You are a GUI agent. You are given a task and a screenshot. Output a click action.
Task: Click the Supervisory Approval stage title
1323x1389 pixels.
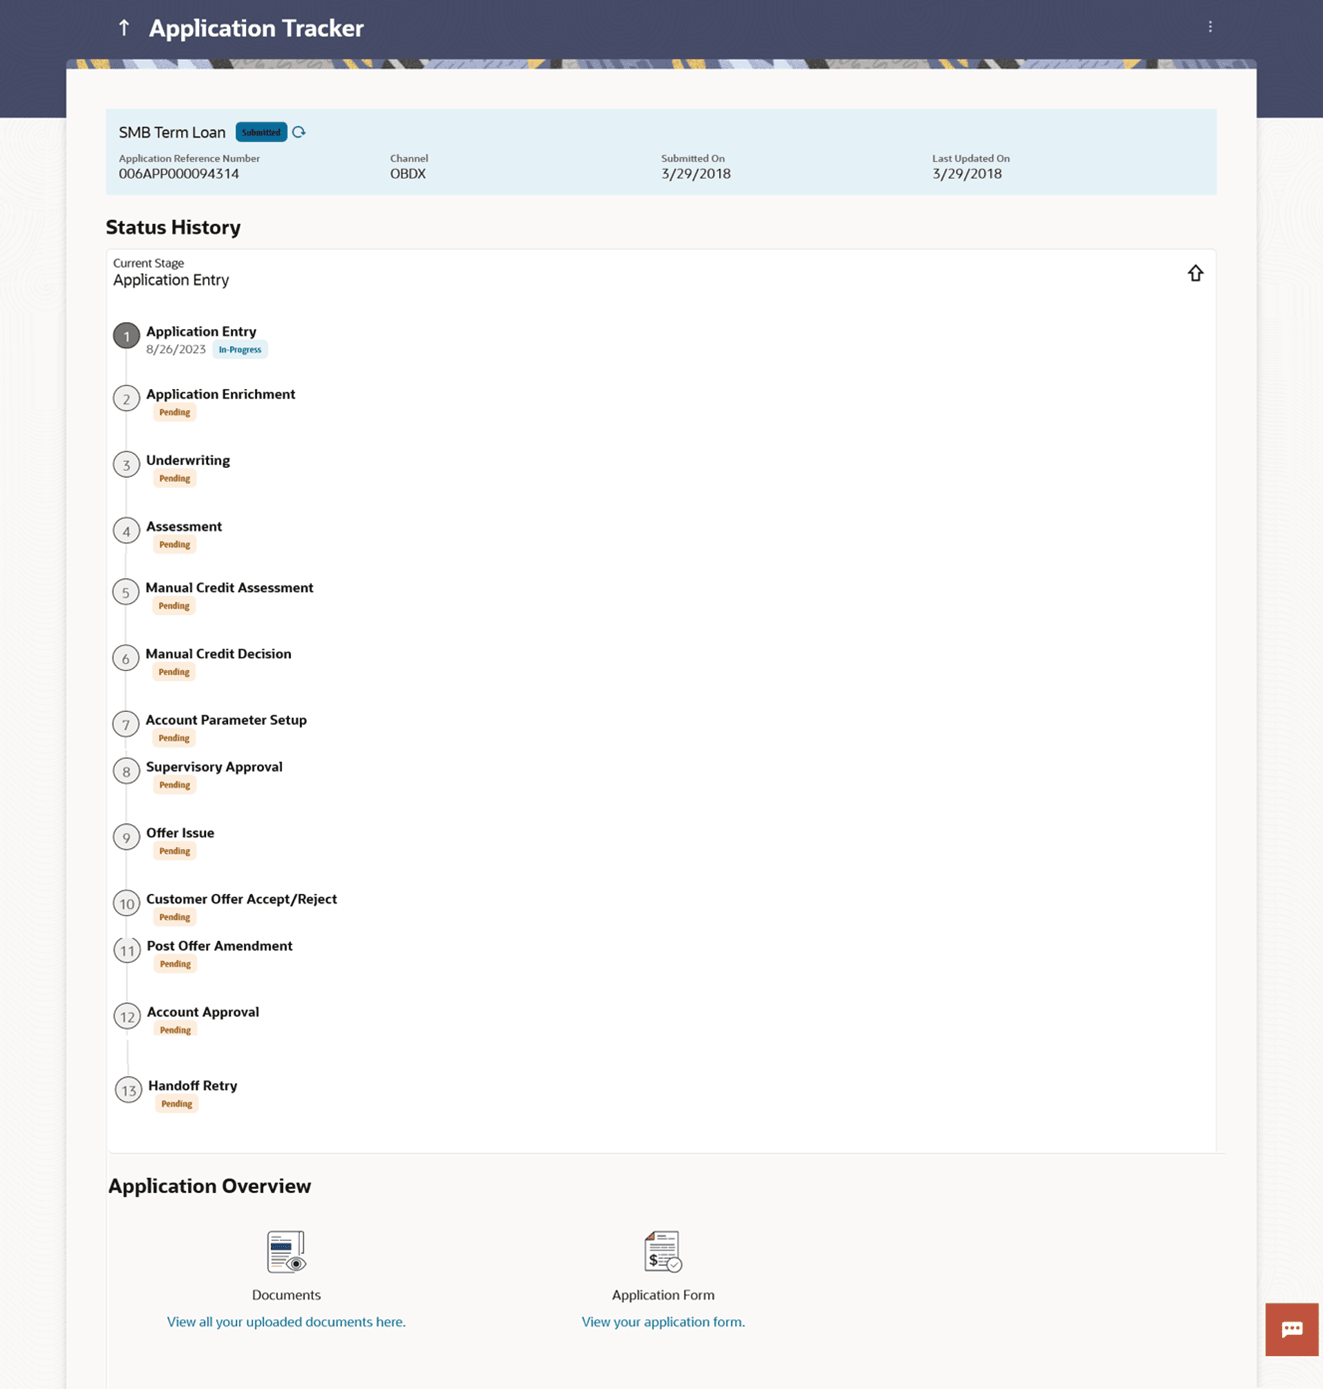tap(214, 767)
